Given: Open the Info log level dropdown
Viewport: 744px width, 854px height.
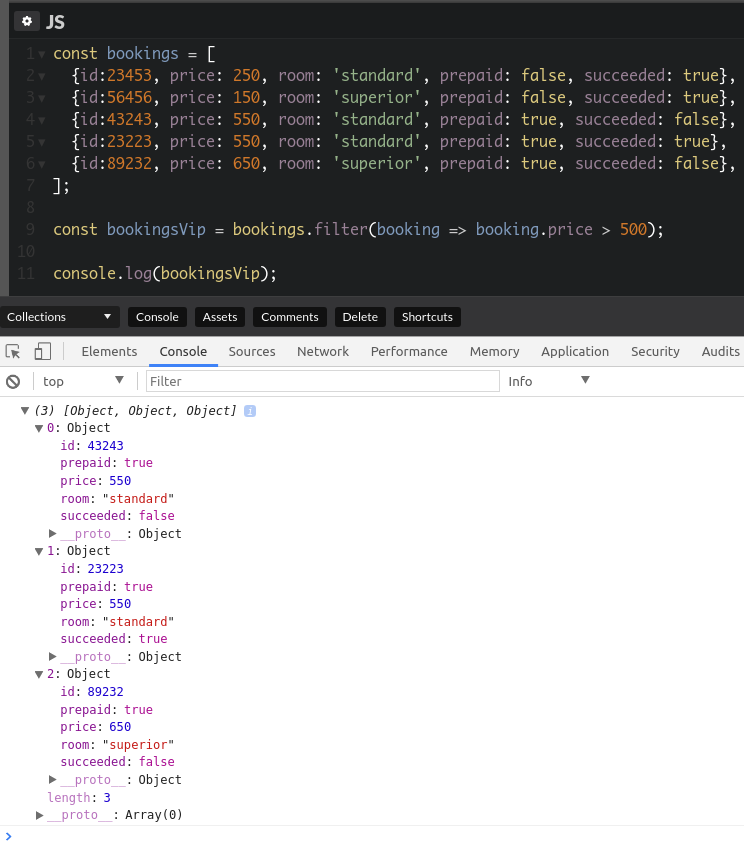Looking at the screenshot, I should click(x=549, y=381).
